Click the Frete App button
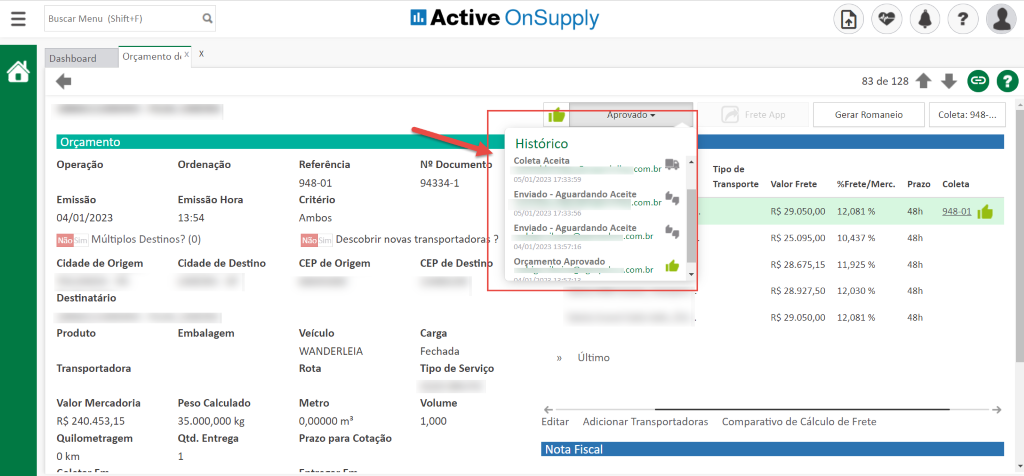 [753, 115]
